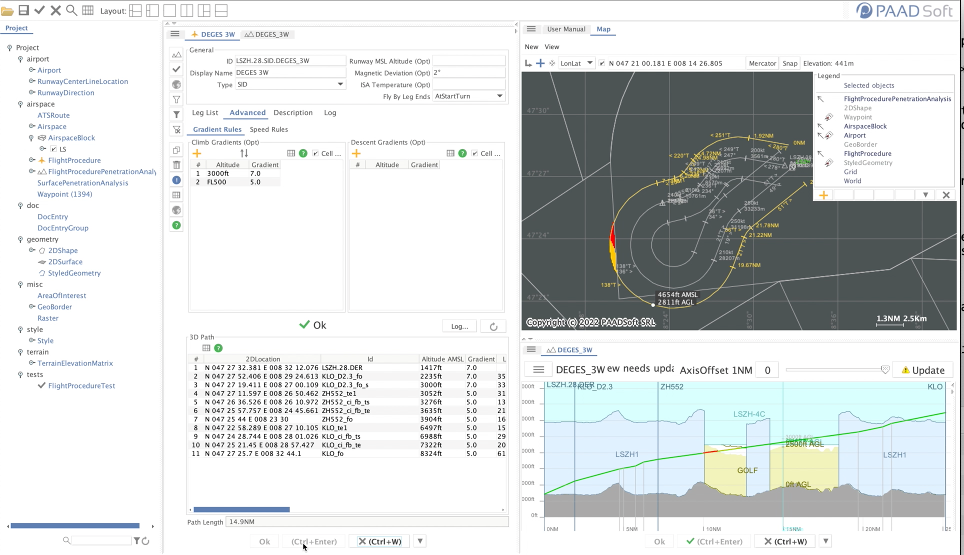964x555 pixels.
Task: Click the copy icon in editor sidebar
Action: tap(176, 150)
